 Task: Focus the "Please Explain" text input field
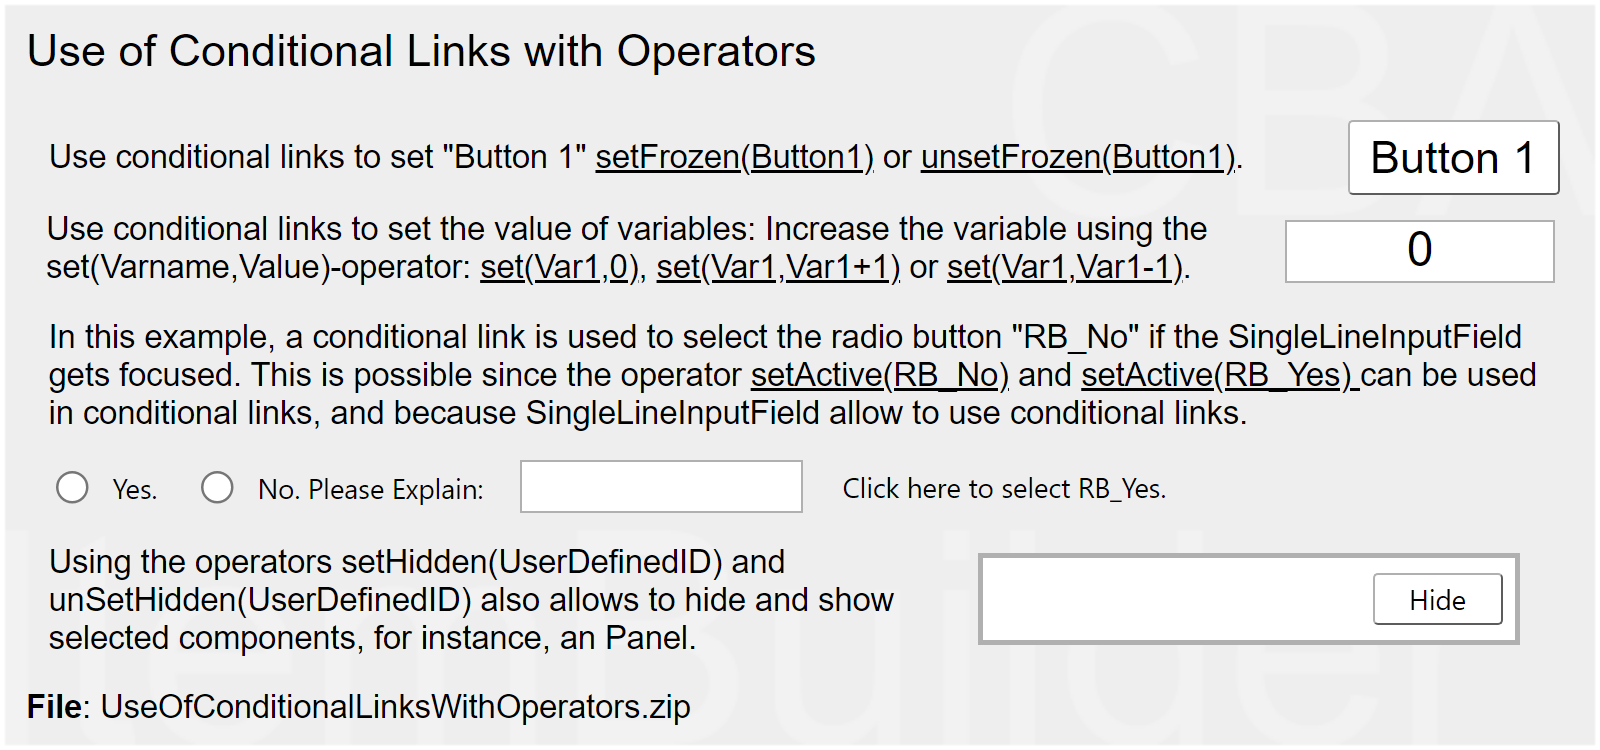[x=661, y=487]
